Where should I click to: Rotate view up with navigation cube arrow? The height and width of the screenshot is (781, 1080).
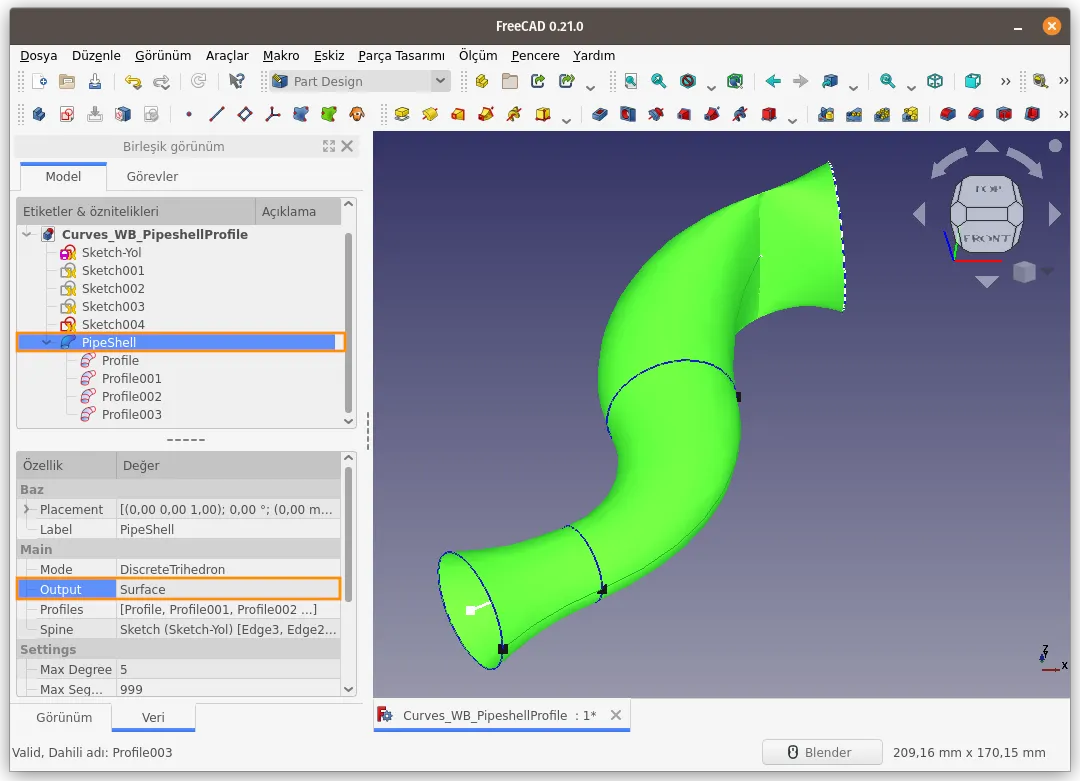click(x=987, y=146)
